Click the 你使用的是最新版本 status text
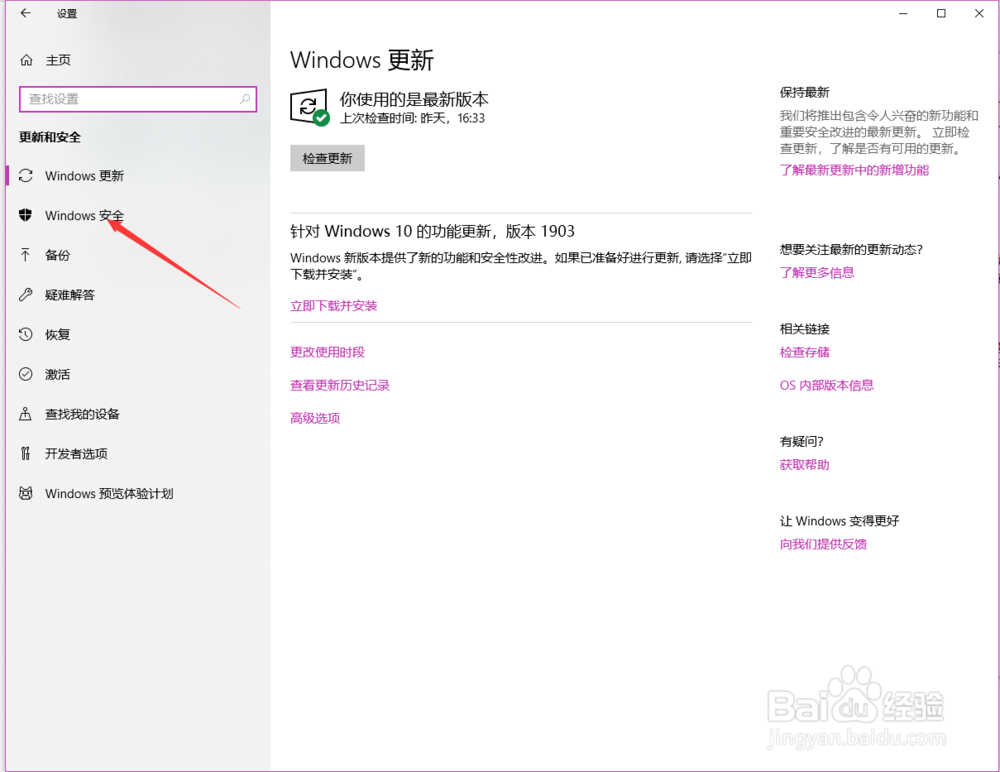This screenshot has width=1000, height=772. point(414,99)
